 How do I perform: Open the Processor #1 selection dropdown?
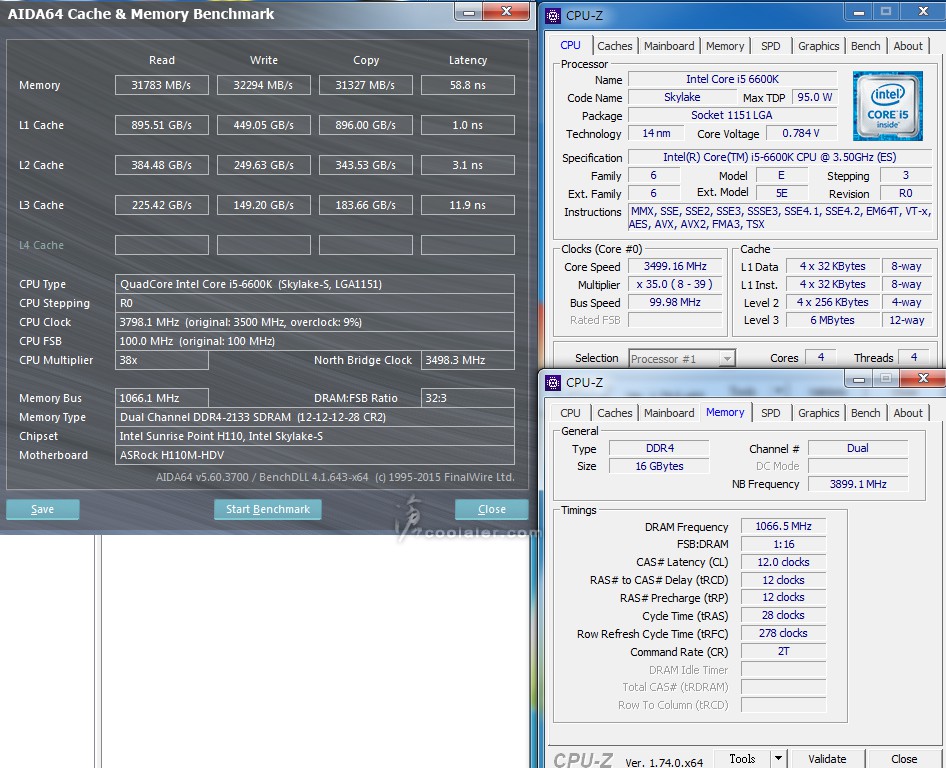click(x=682, y=359)
